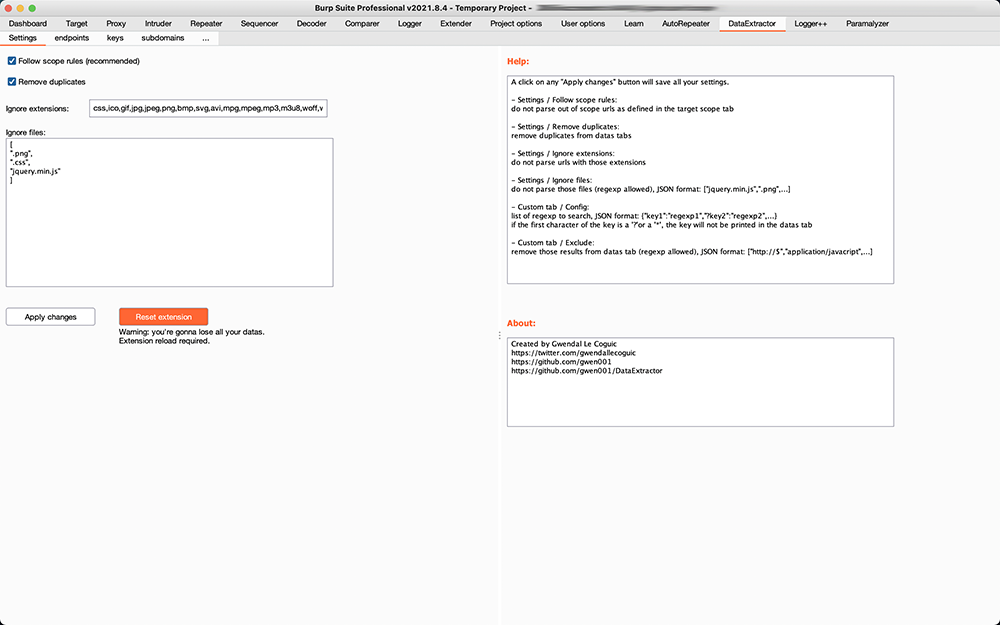Select the Repeater tab

[206, 24]
